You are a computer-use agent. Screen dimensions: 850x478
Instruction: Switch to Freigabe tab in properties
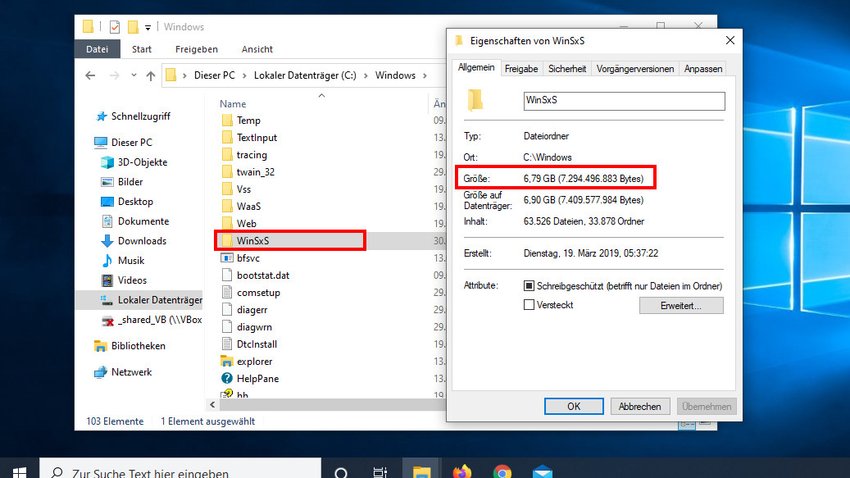[x=521, y=69]
